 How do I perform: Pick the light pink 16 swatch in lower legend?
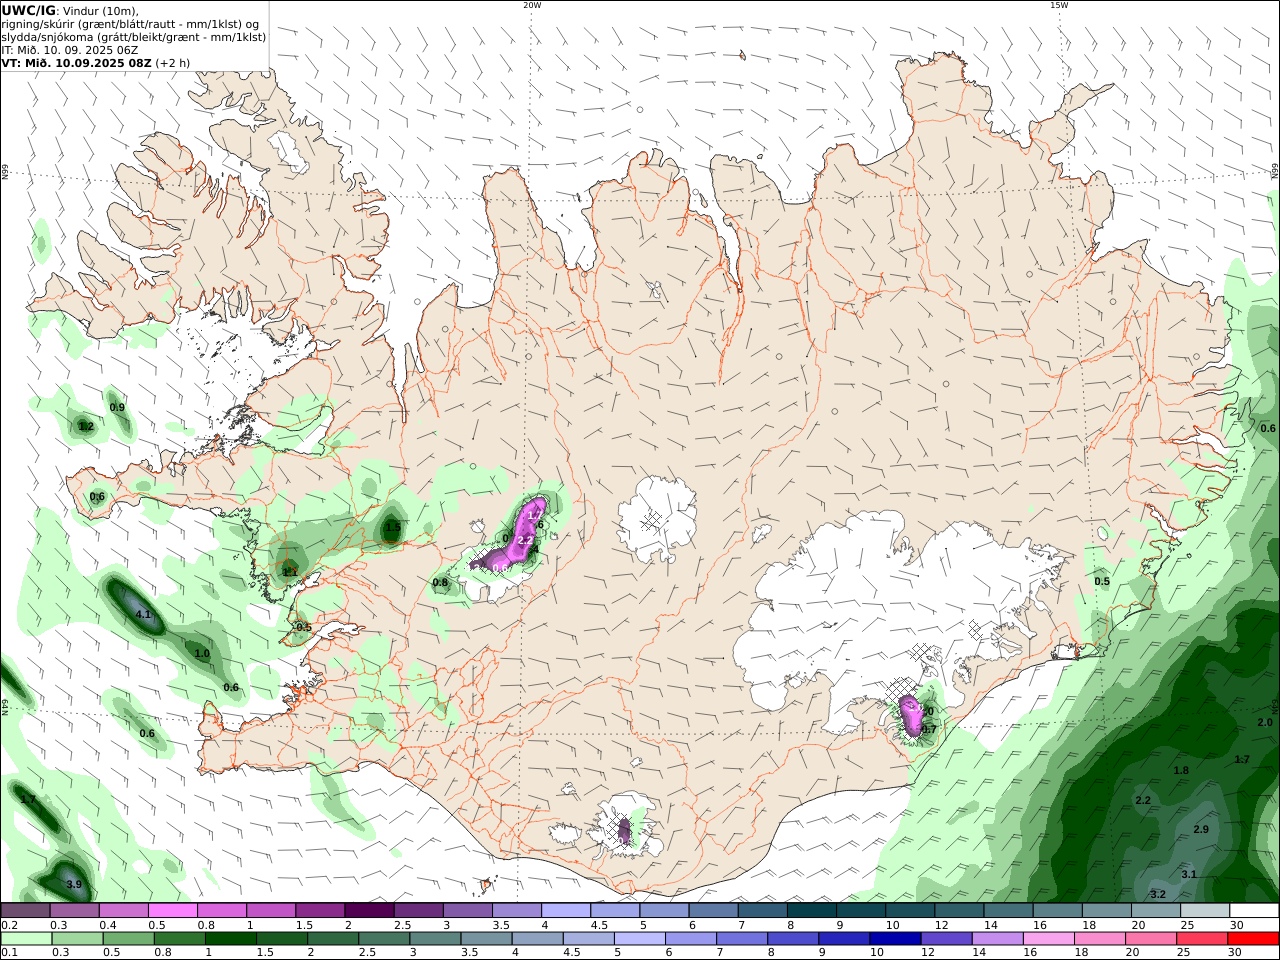[1048, 938]
